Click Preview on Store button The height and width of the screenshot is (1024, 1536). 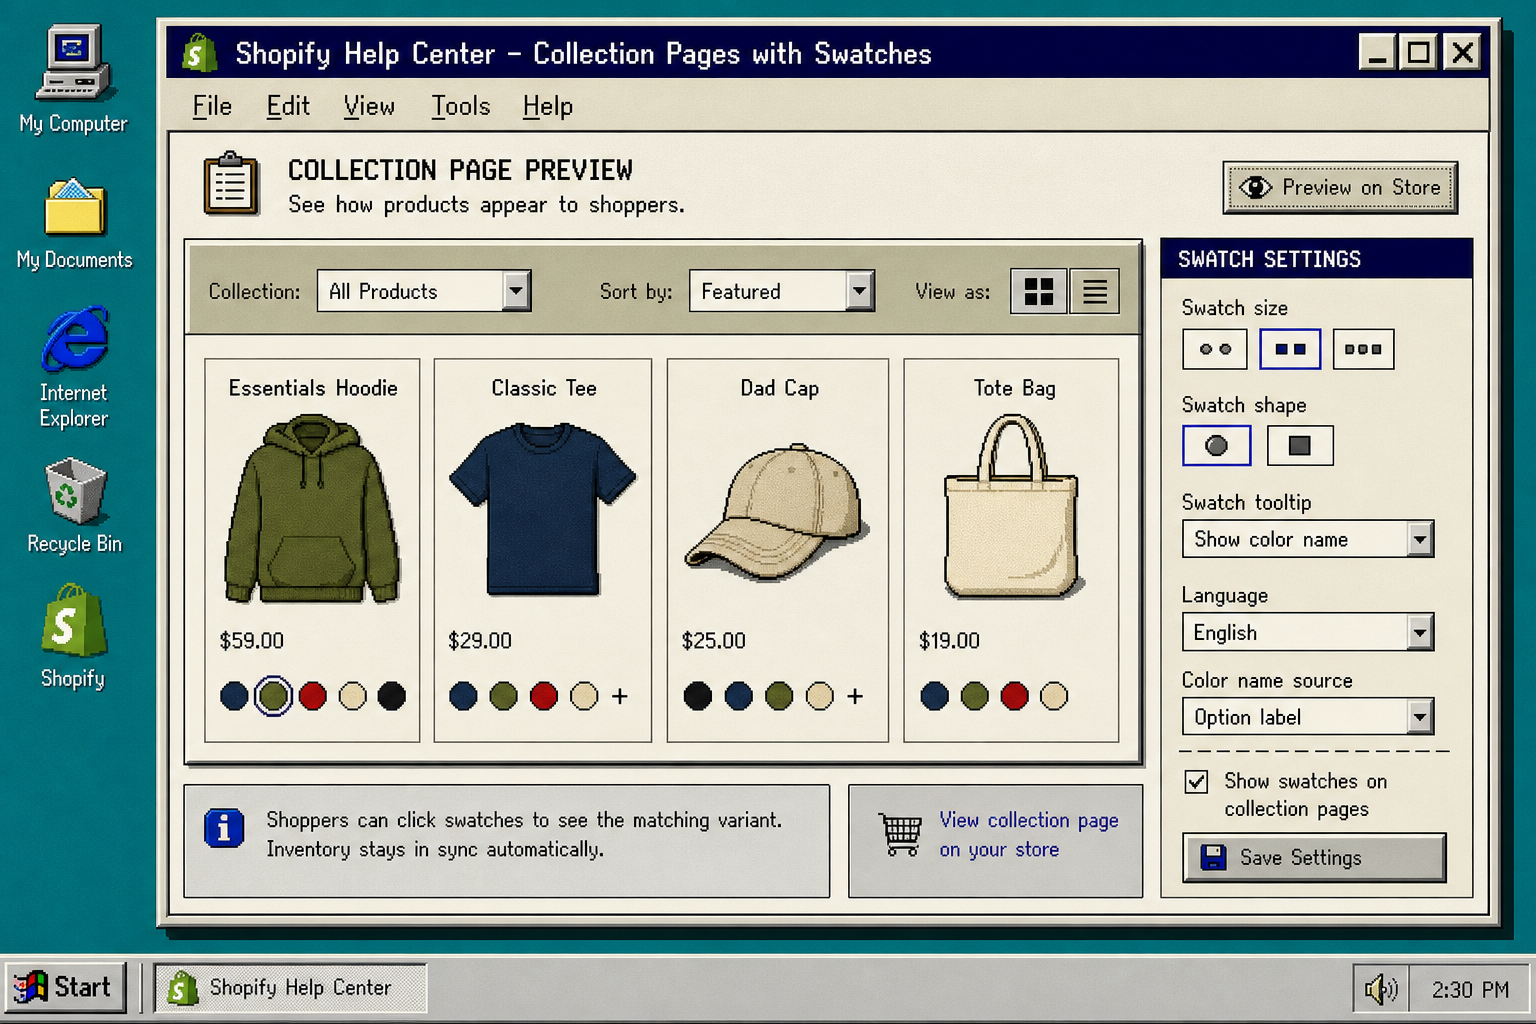[x=1340, y=187]
